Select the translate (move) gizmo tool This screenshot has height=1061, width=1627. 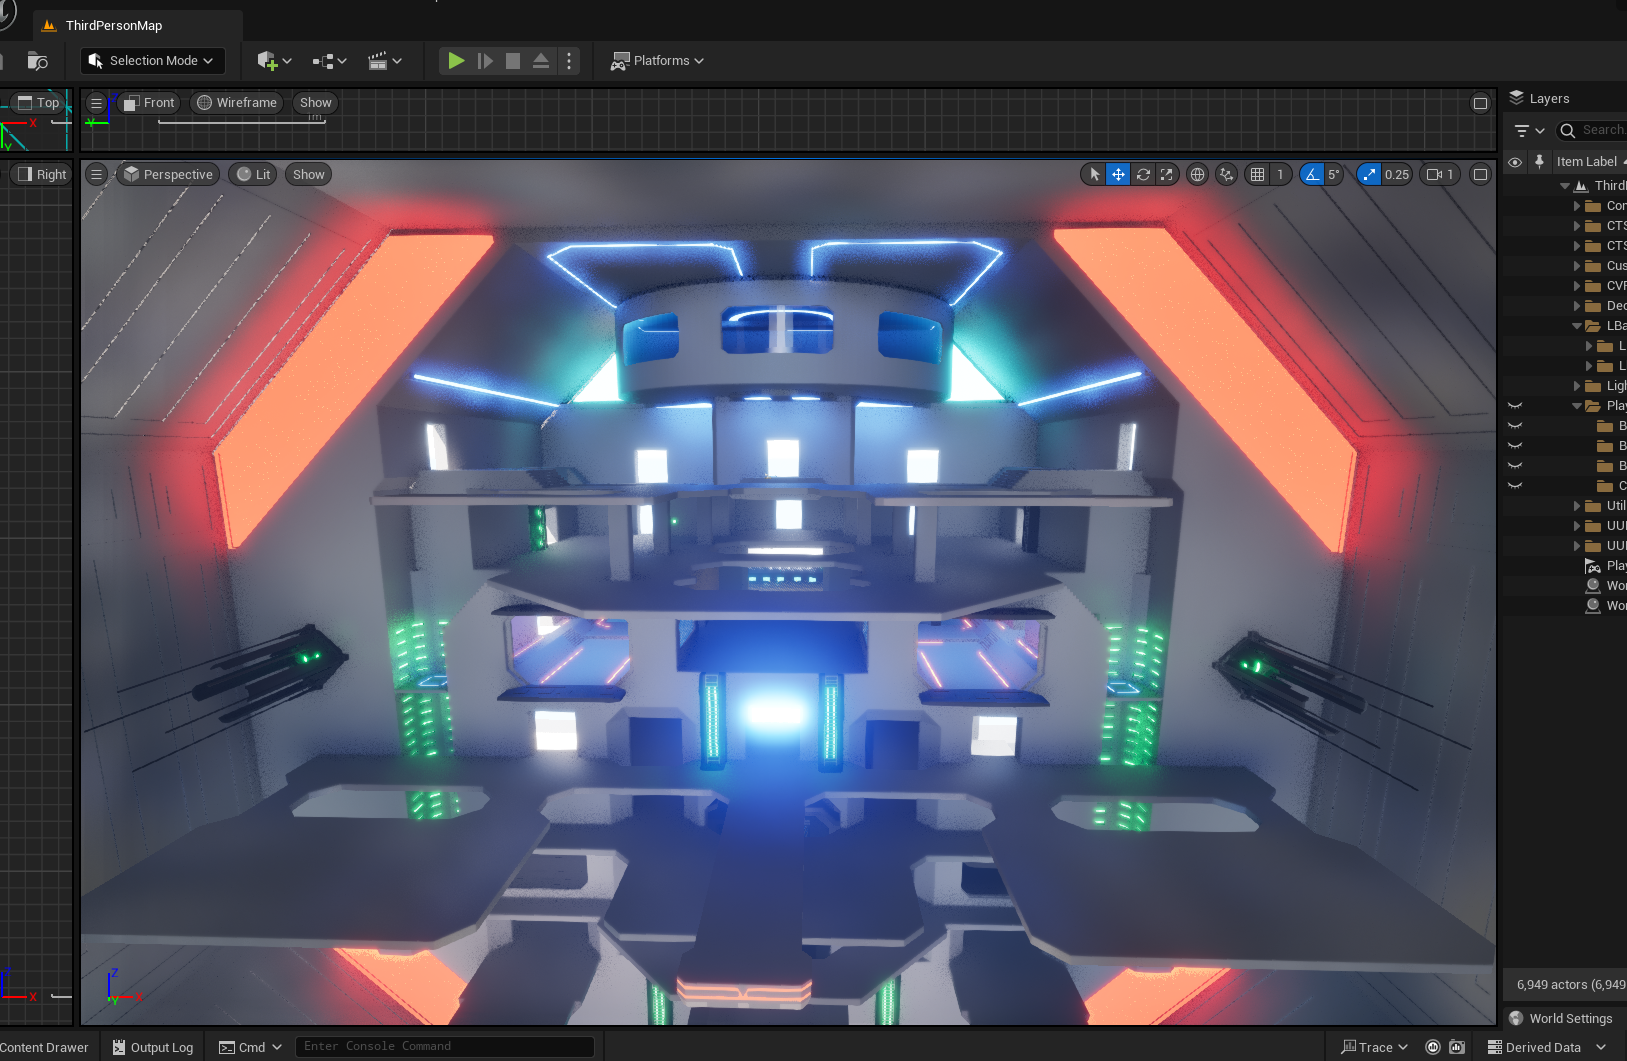(x=1118, y=174)
